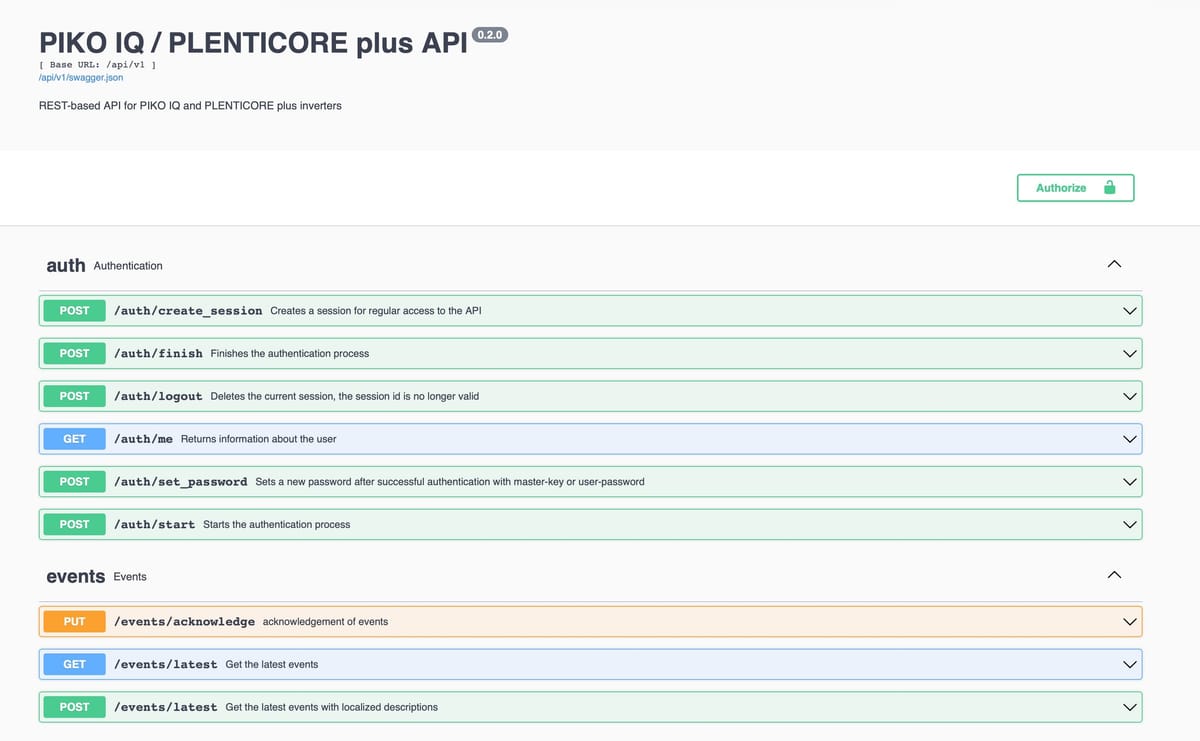Expand /auth/create_session endpoint arrow

pos(1130,311)
